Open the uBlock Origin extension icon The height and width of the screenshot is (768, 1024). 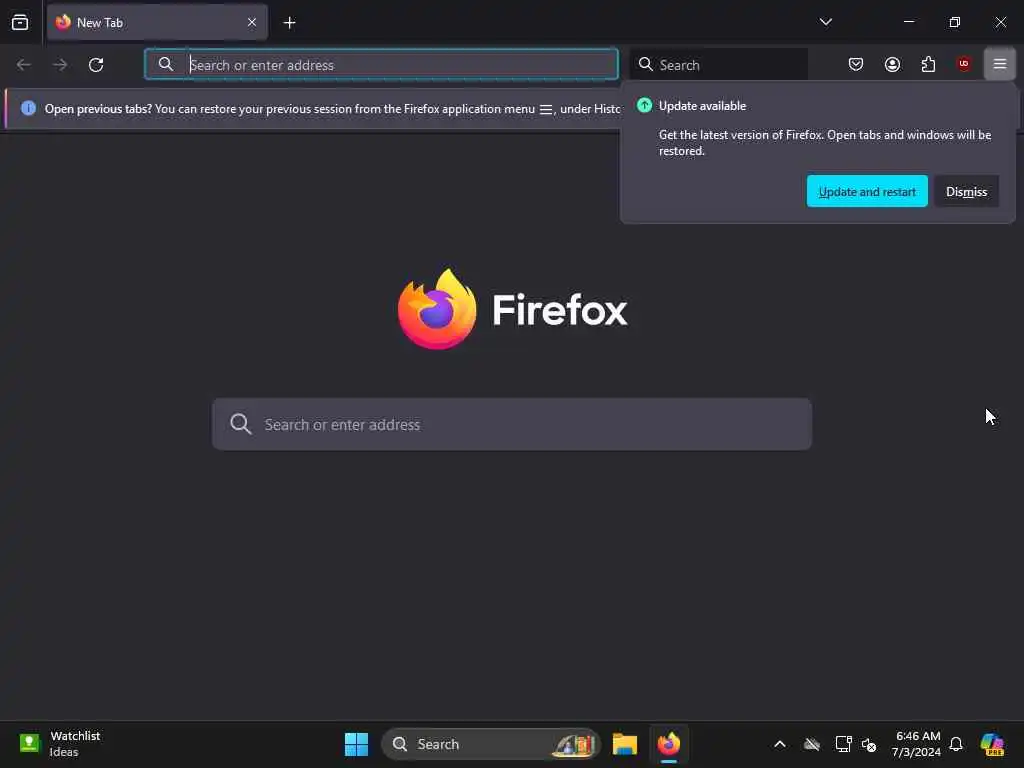pyautogui.click(x=964, y=64)
